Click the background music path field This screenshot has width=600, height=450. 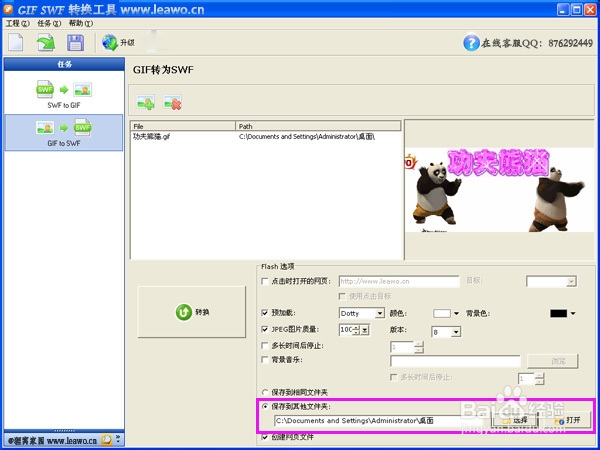coord(455,361)
